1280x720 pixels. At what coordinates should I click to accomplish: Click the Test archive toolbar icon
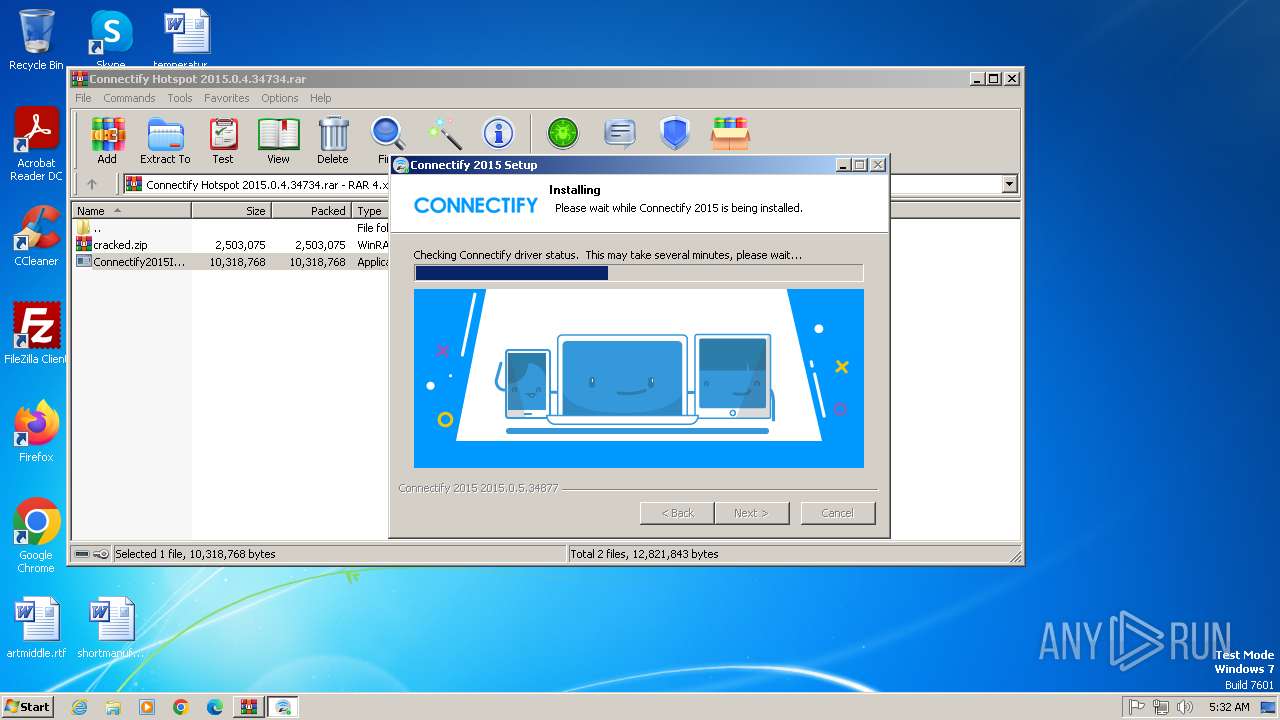pos(223,140)
